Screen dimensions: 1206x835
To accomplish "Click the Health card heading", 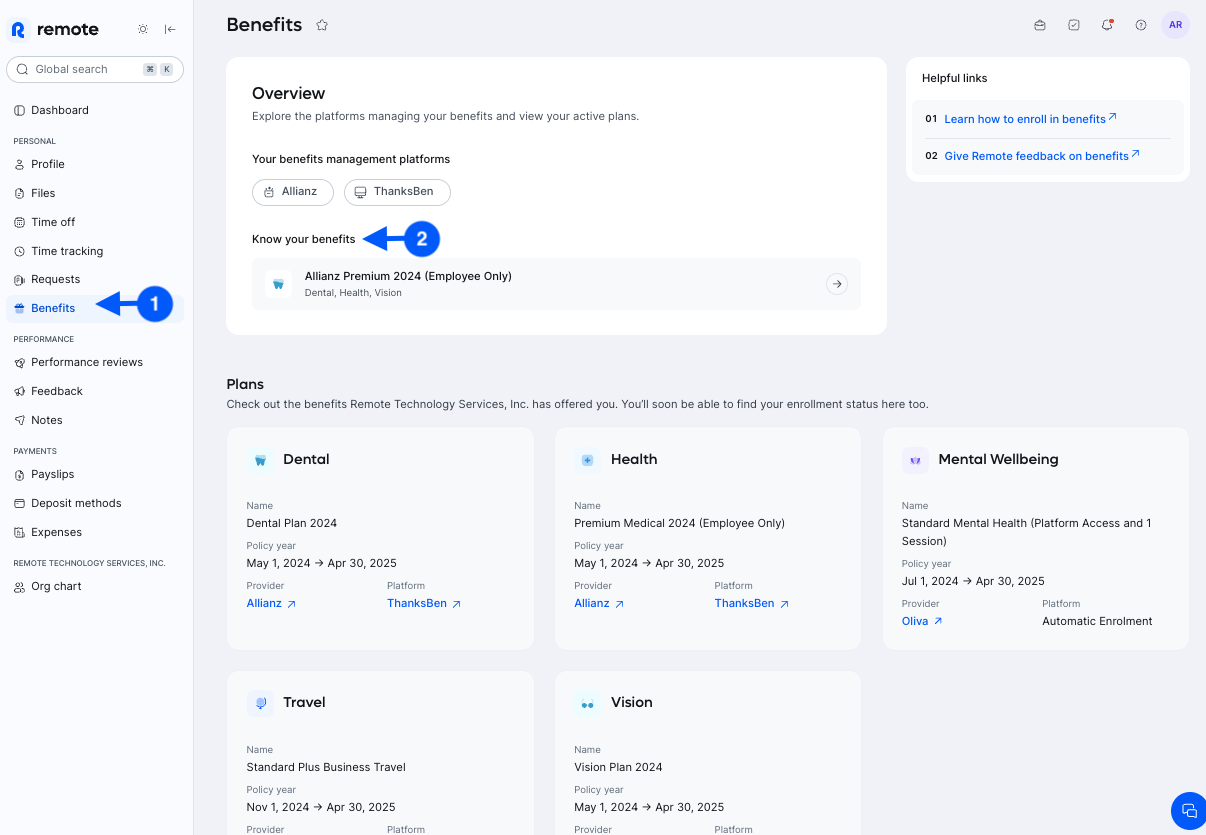I will tap(634, 460).
